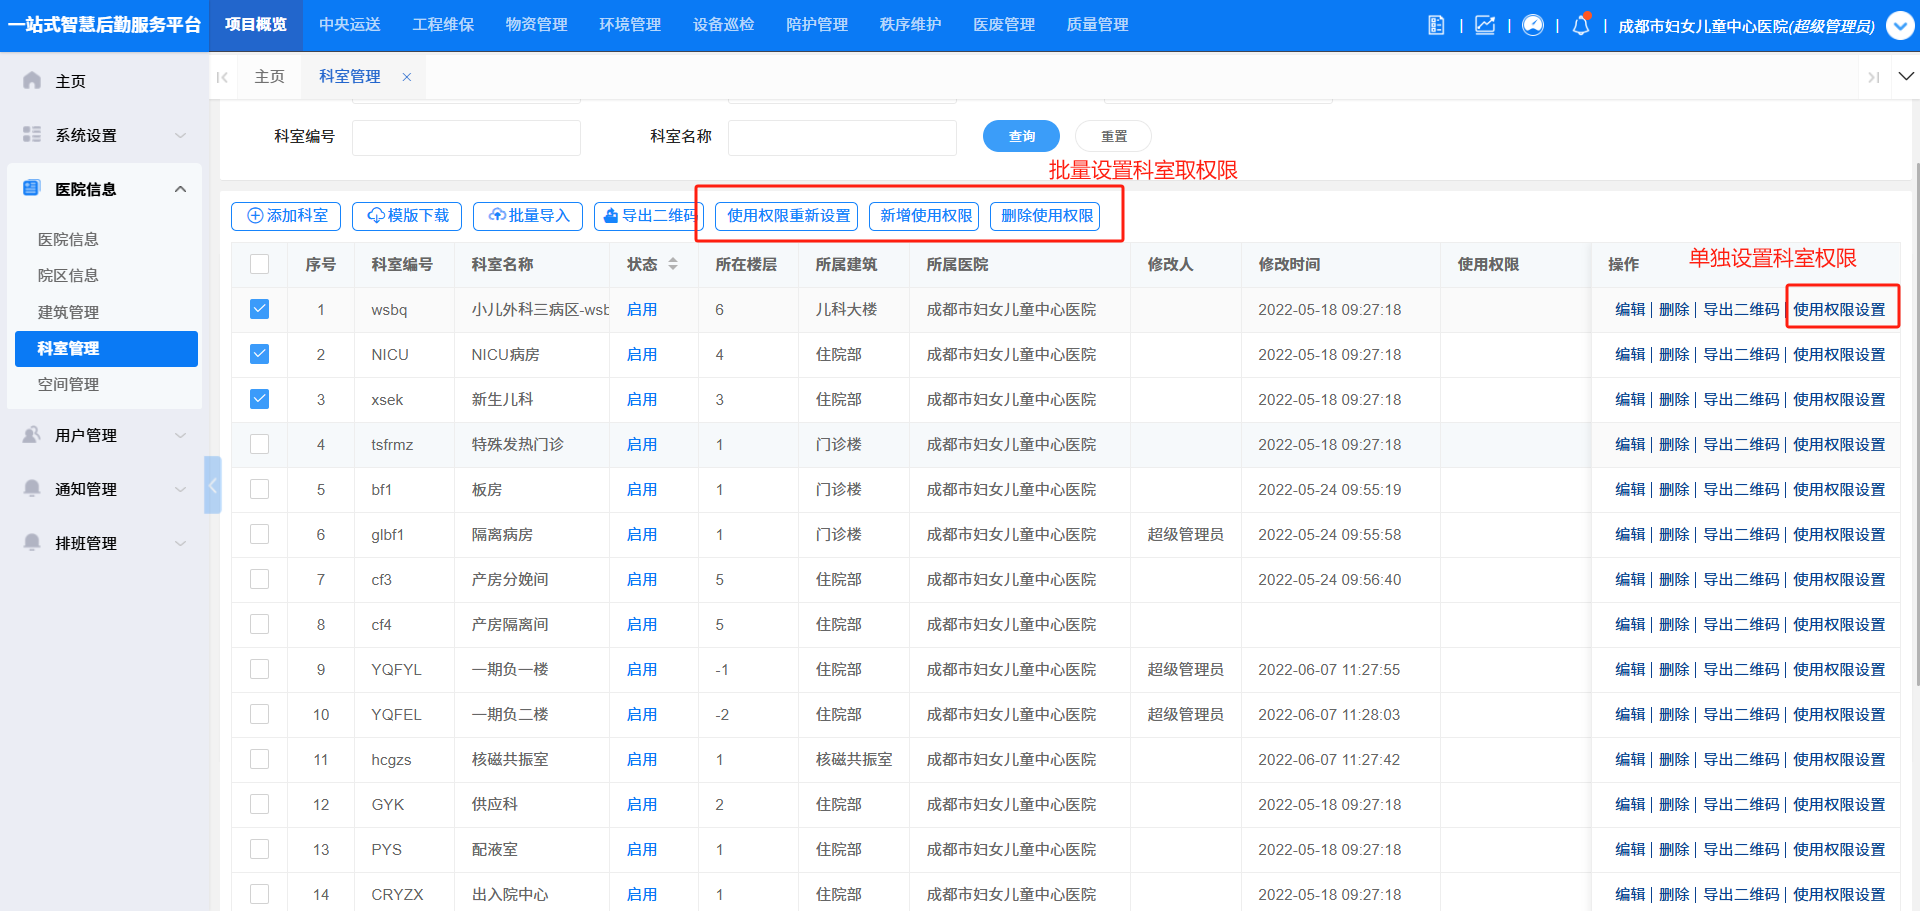Image resolution: width=1920 pixels, height=911 pixels.
Task: Click 批量导入 button
Action: coord(528,216)
